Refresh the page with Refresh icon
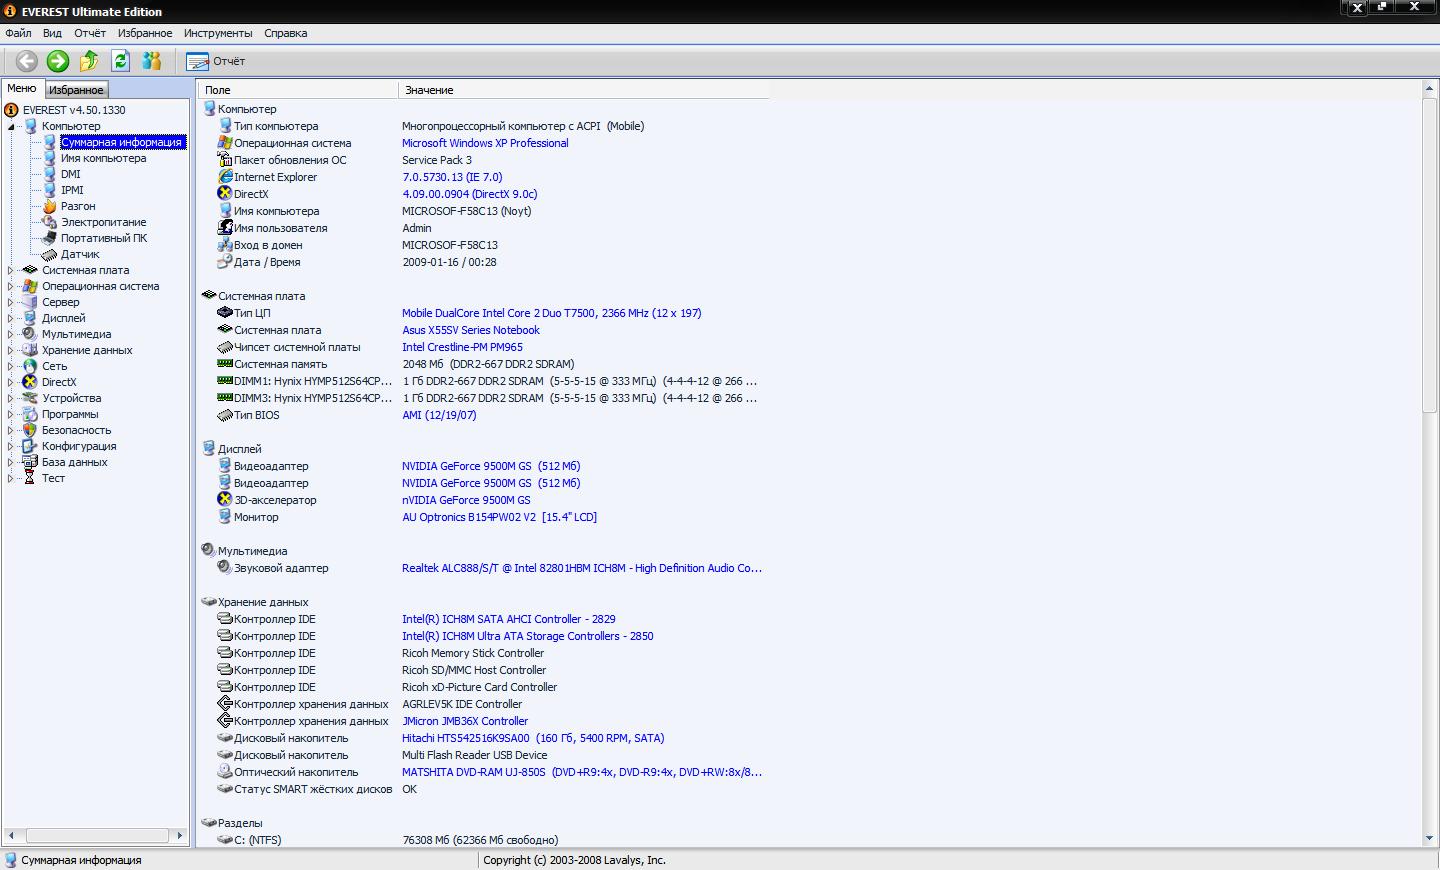The width and height of the screenshot is (1440, 870). pyautogui.click(x=120, y=61)
